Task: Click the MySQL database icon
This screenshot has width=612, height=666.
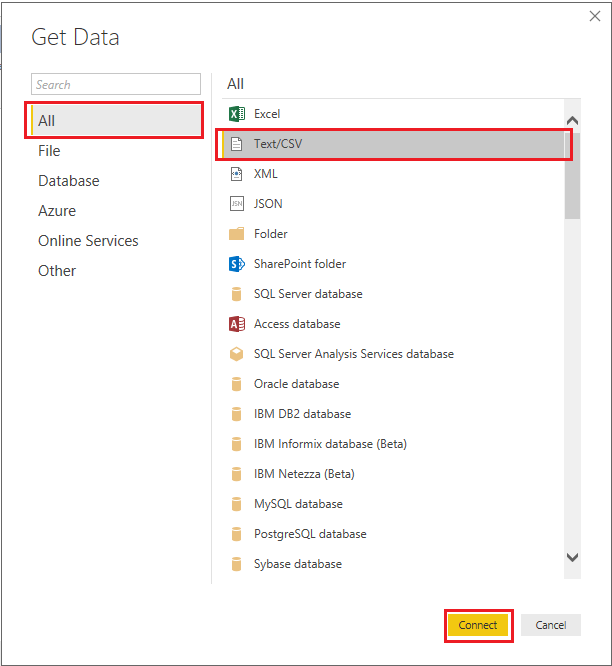Action: tap(237, 504)
